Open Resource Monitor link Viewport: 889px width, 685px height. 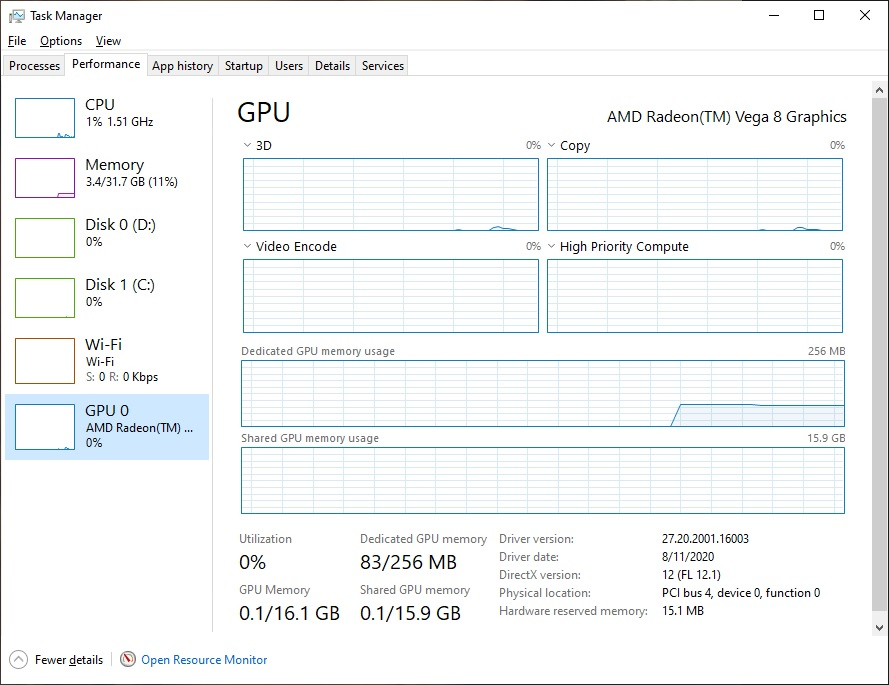point(204,660)
